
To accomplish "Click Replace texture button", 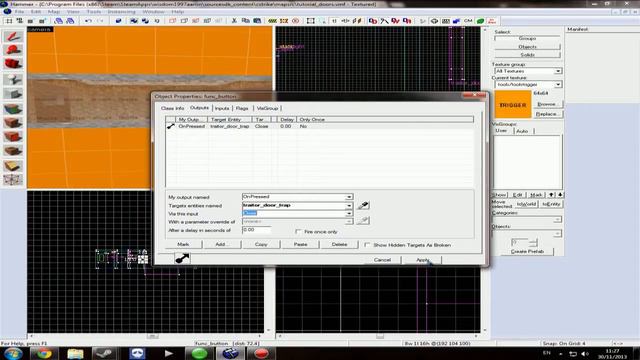I will tap(547, 114).
